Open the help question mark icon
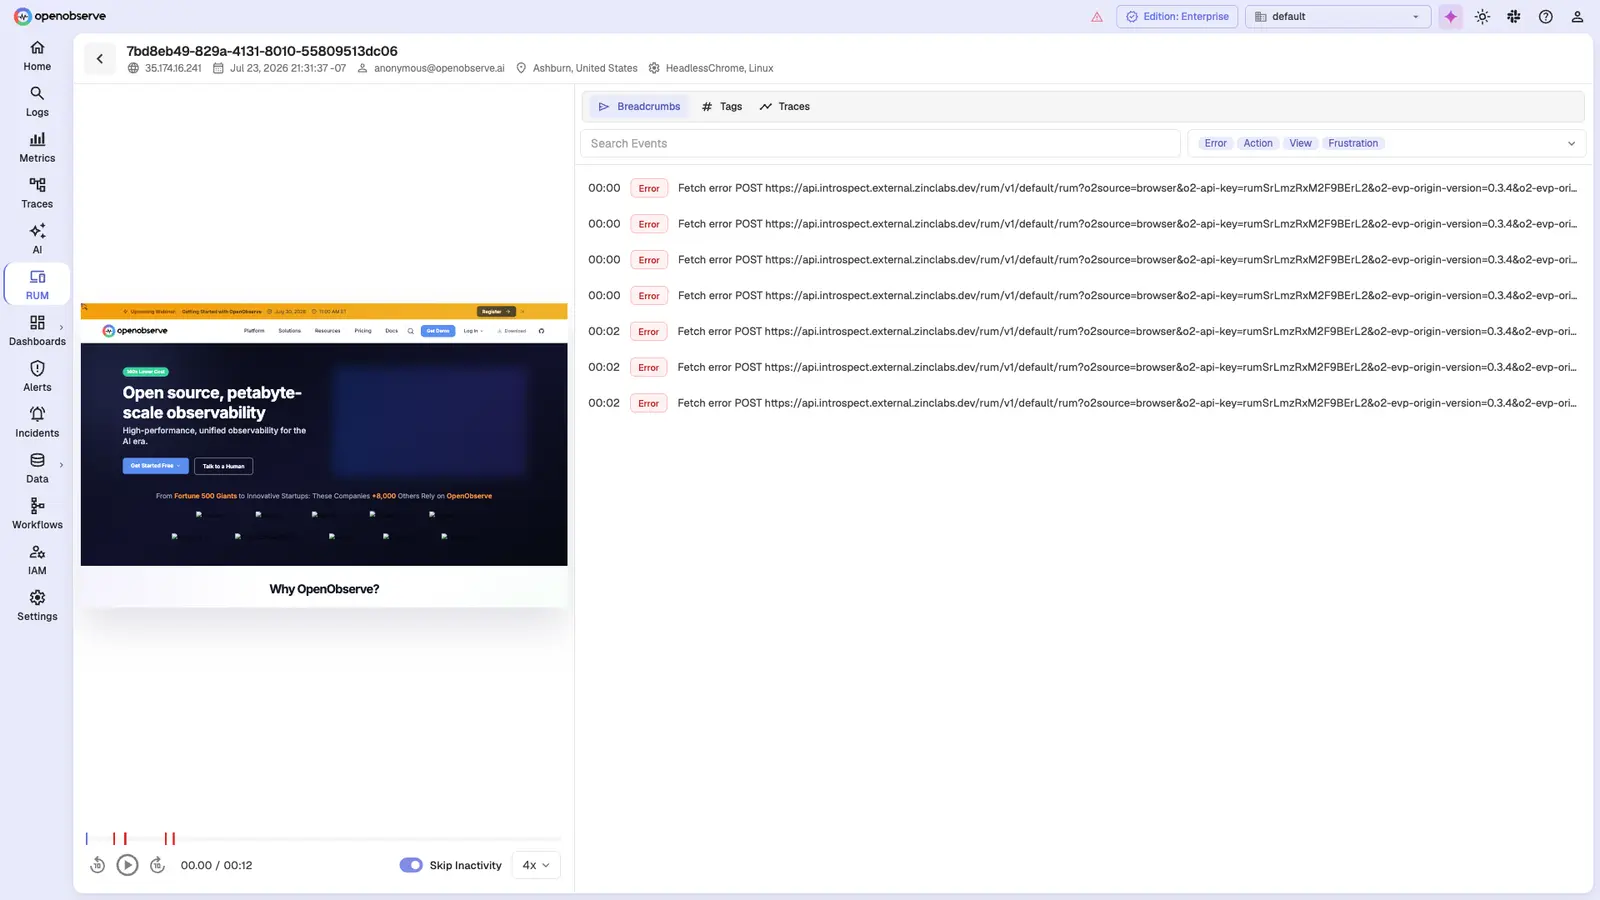1600x900 pixels. pyautogui.click(x=1546, y=17)
